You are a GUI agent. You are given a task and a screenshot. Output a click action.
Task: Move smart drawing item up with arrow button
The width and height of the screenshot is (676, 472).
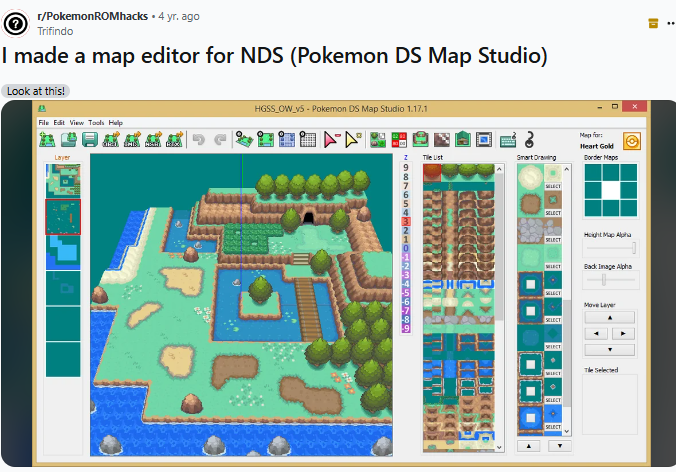529,446
